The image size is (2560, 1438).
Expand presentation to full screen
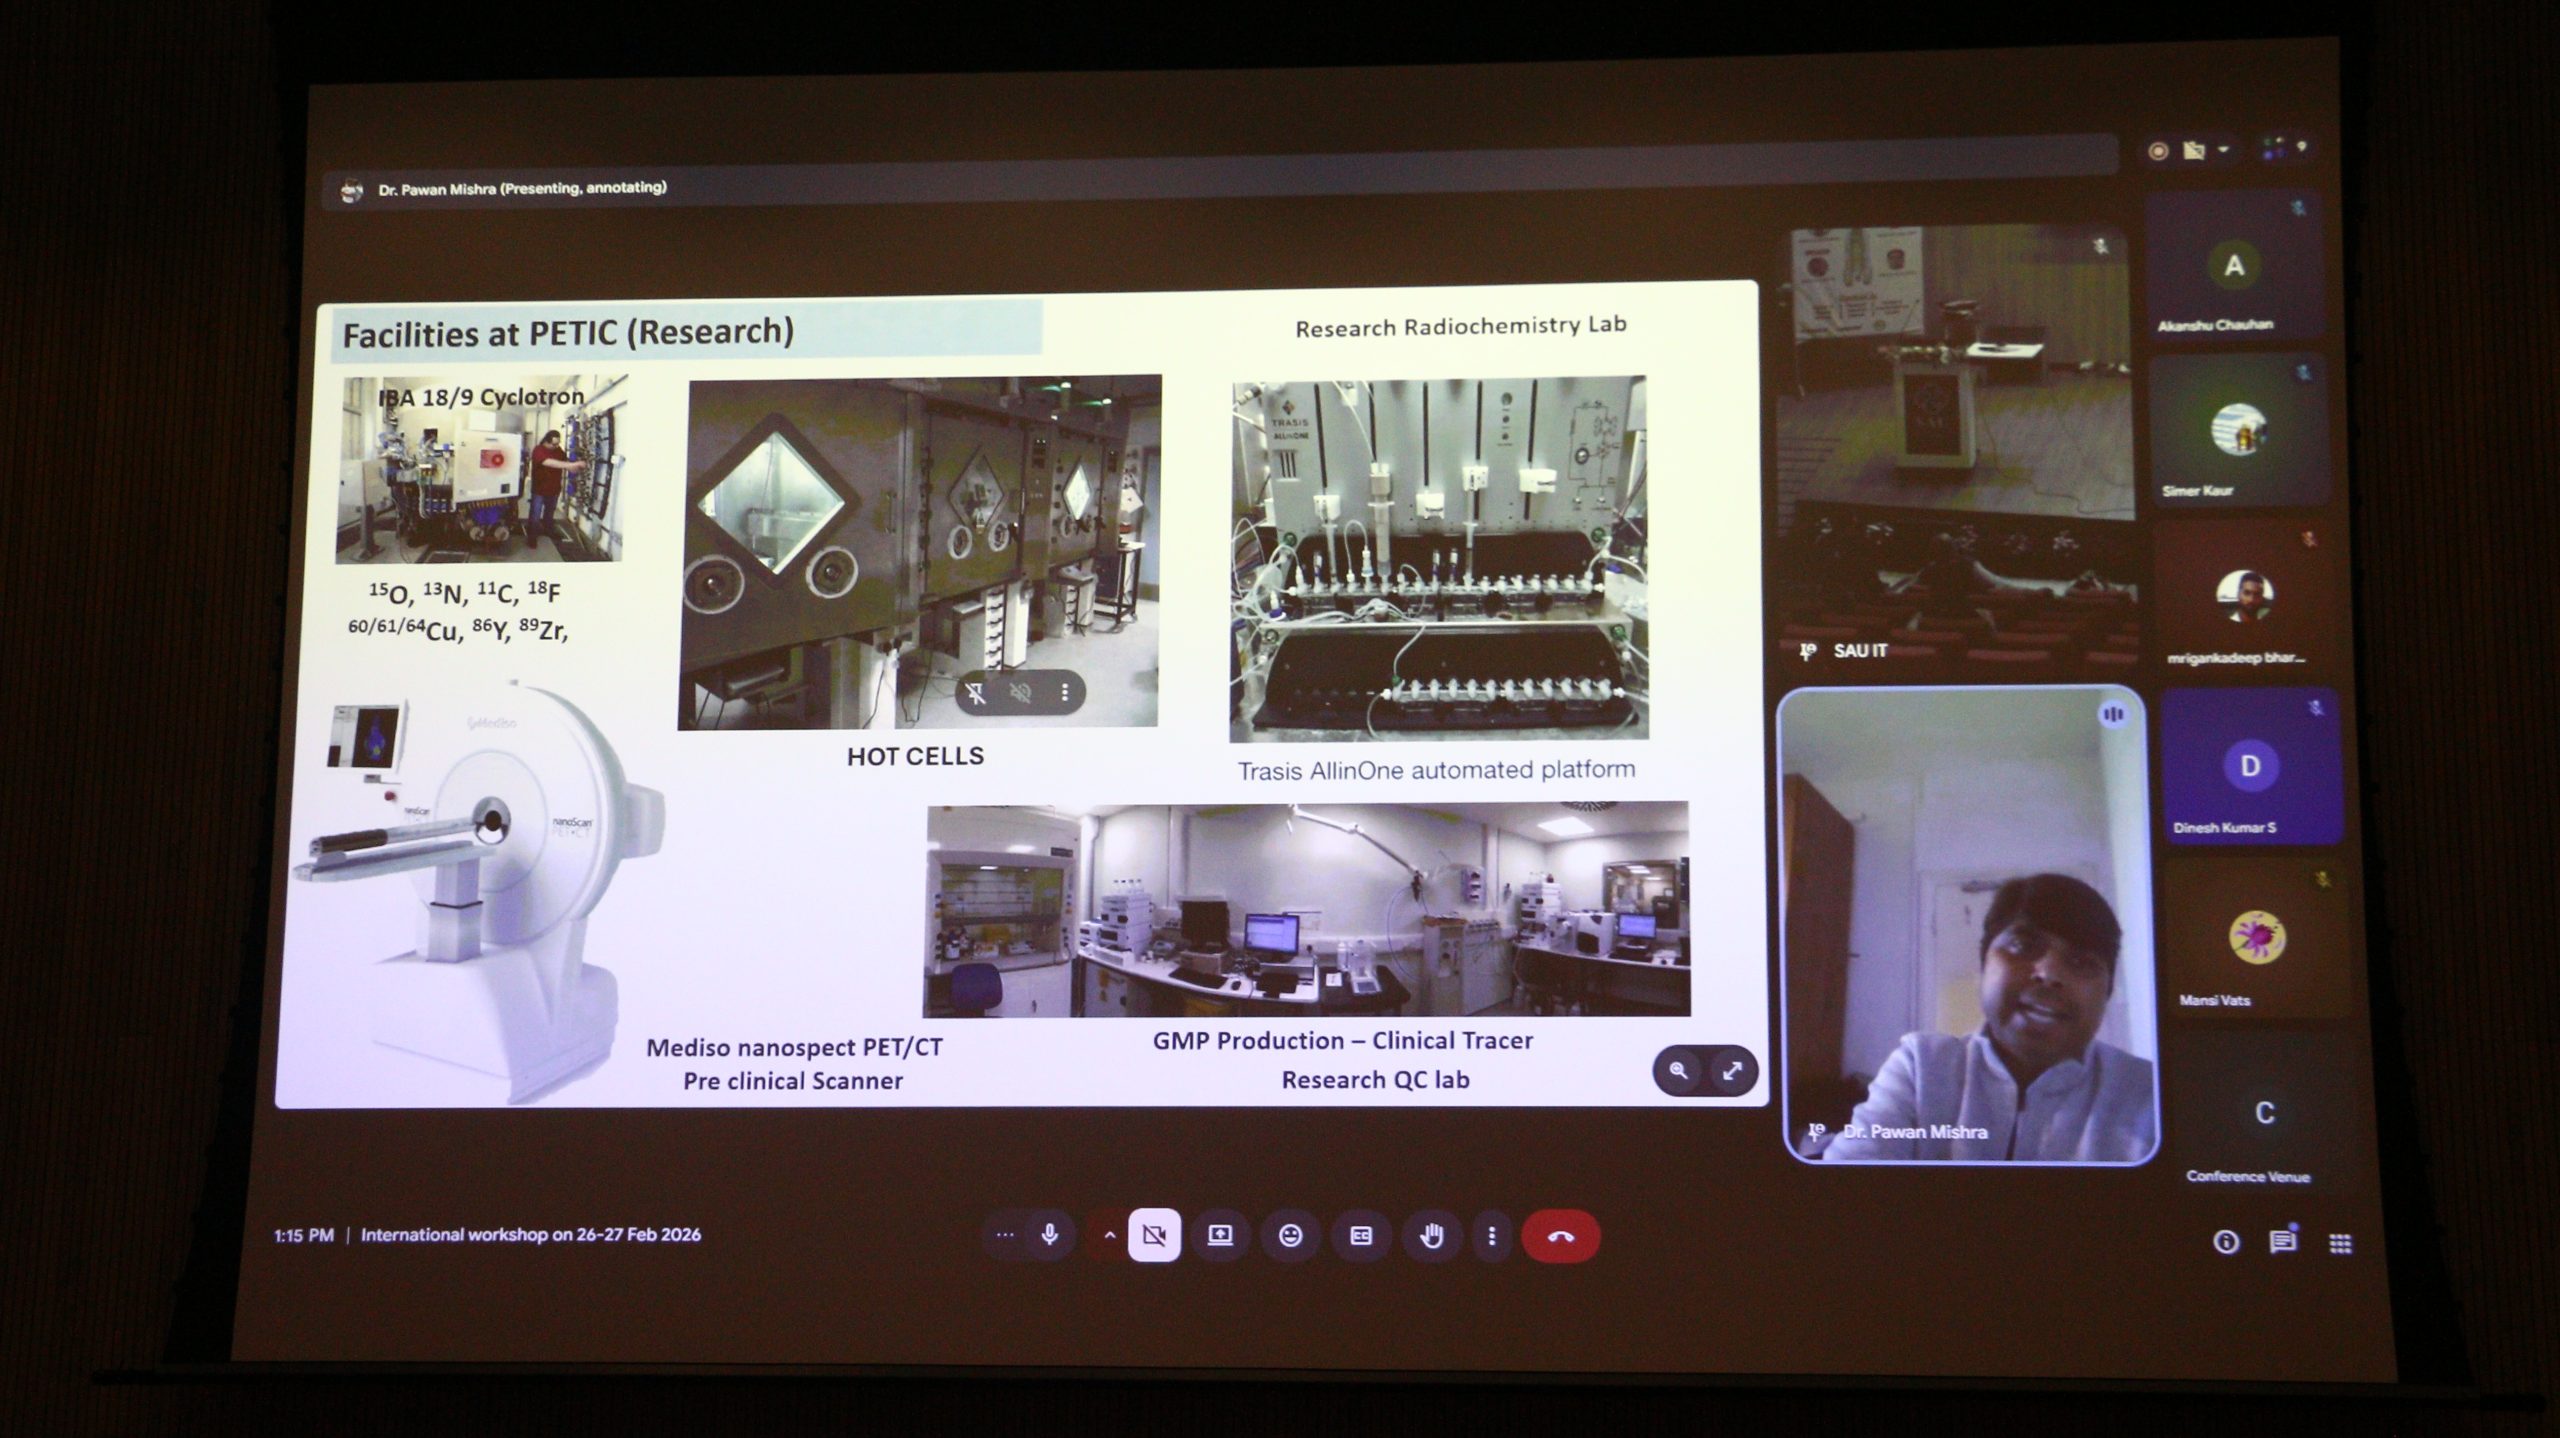coord(1732,1071)
